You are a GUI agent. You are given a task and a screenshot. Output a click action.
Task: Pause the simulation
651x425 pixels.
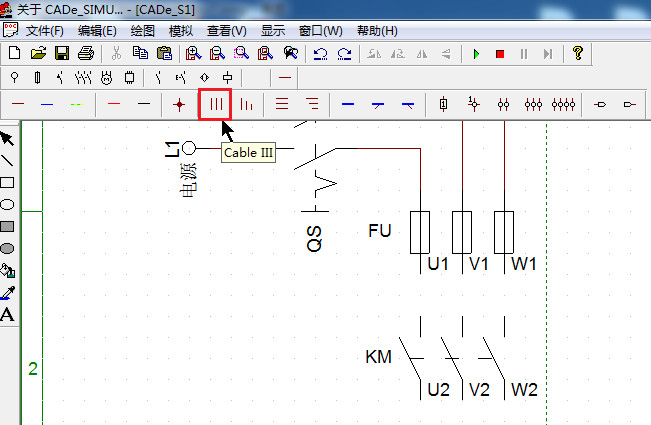pyautogui.click(x=524, y=54)
